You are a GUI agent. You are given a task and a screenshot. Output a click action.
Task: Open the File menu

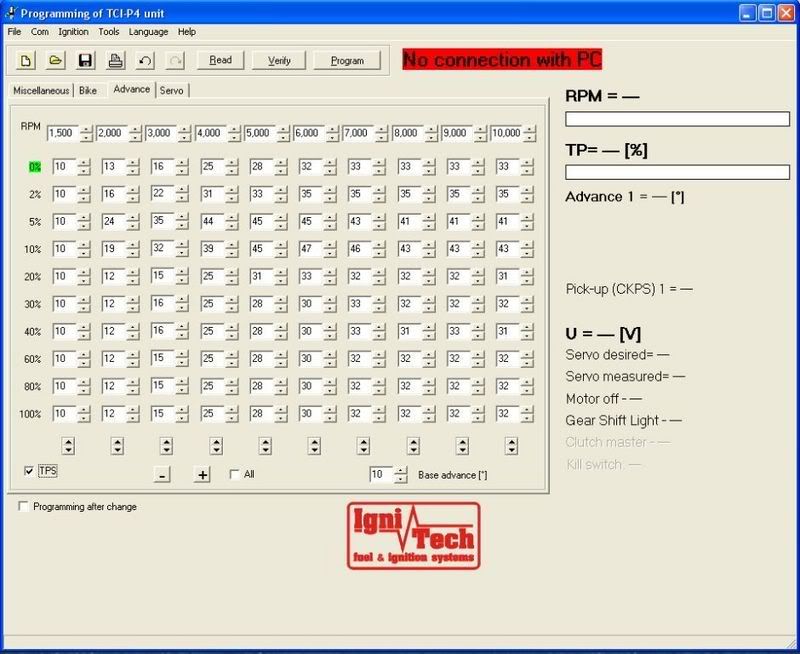point(14,32)
